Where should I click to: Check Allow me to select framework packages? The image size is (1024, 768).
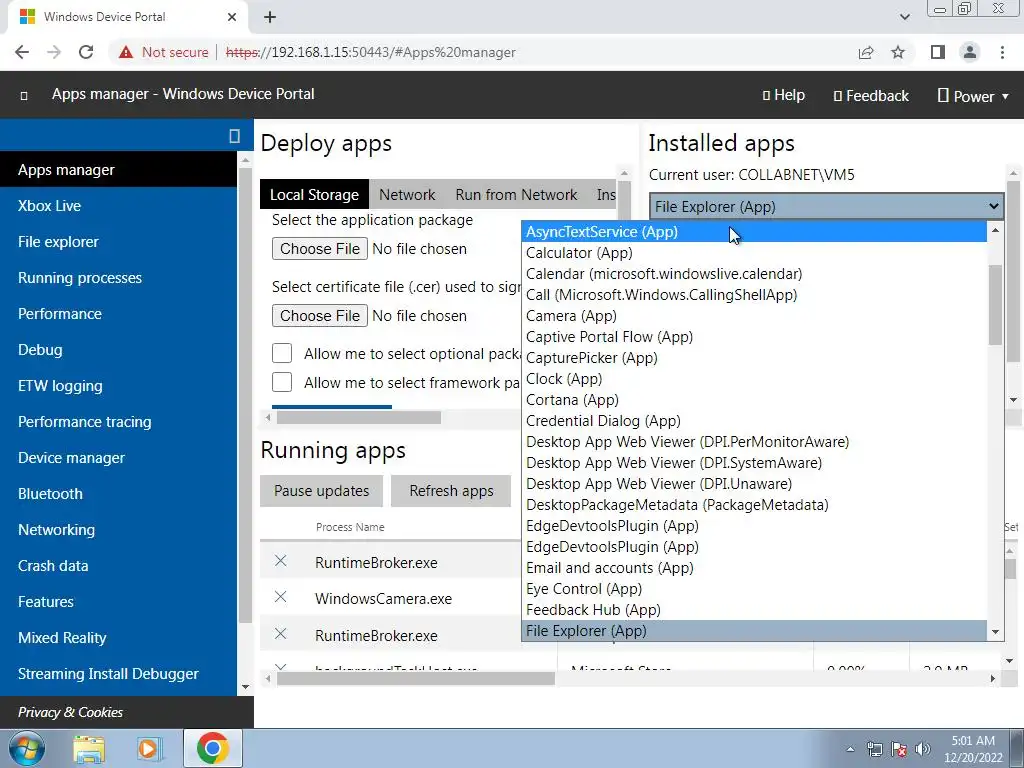pyautogui.click(x=282, y=382)
